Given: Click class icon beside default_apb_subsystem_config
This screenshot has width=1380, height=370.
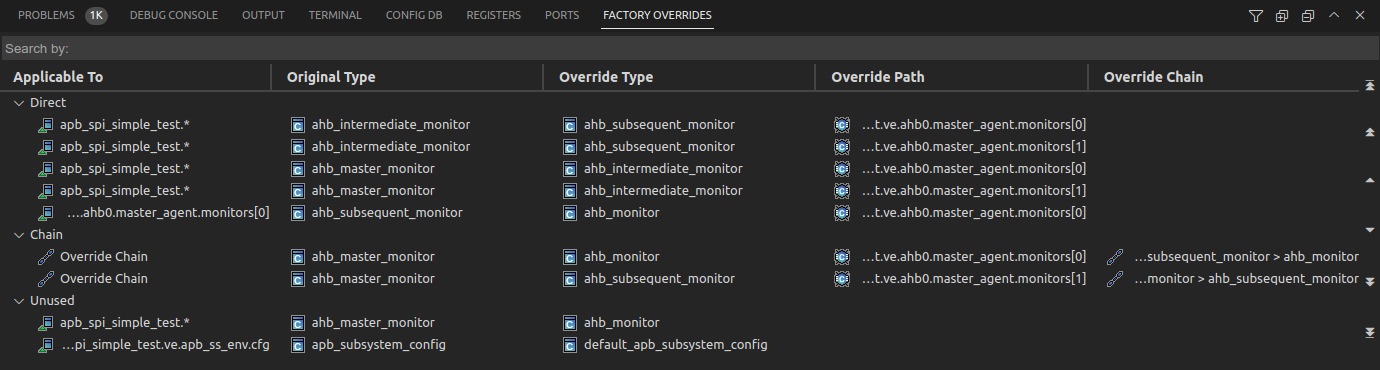Looking at the screenshot, I should pyautogui.click(x=569, y=345).
